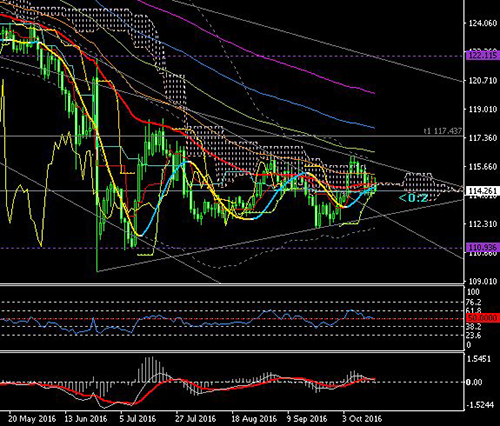Click the red 50.0000 RSI level label
This screenshot has width=500, height=426.
482,318
